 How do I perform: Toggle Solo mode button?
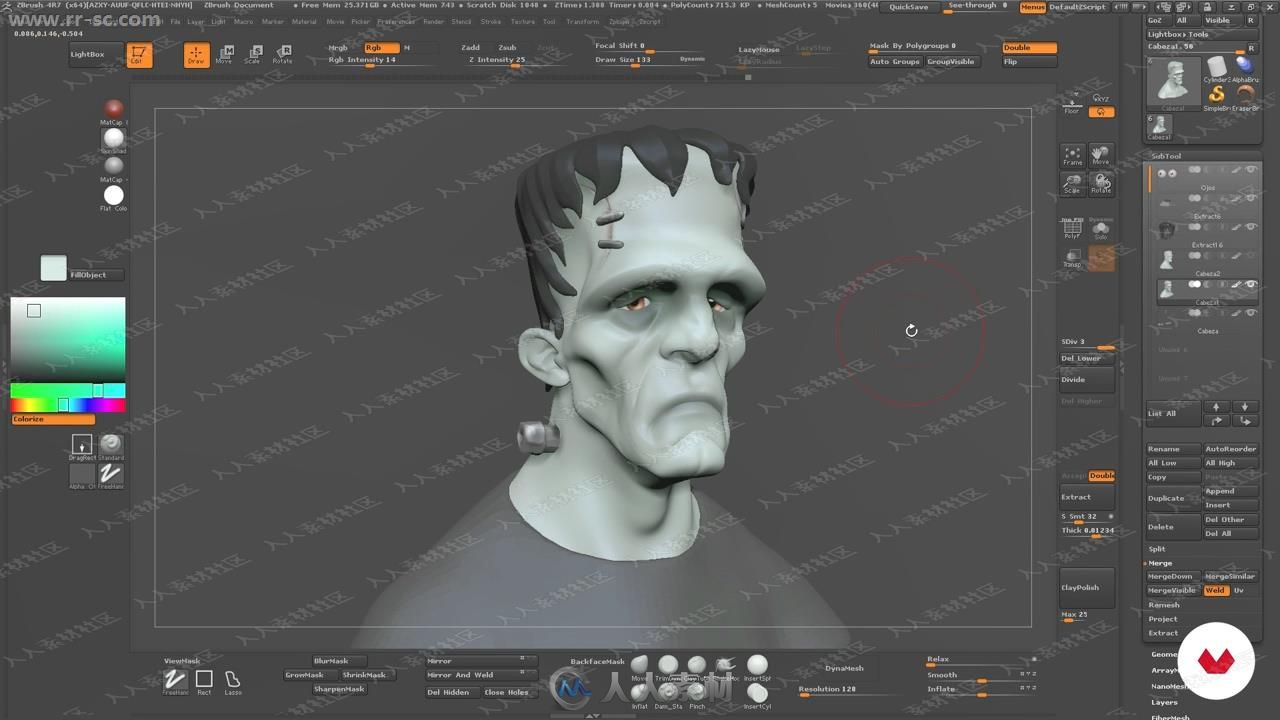pos(1100,229)
